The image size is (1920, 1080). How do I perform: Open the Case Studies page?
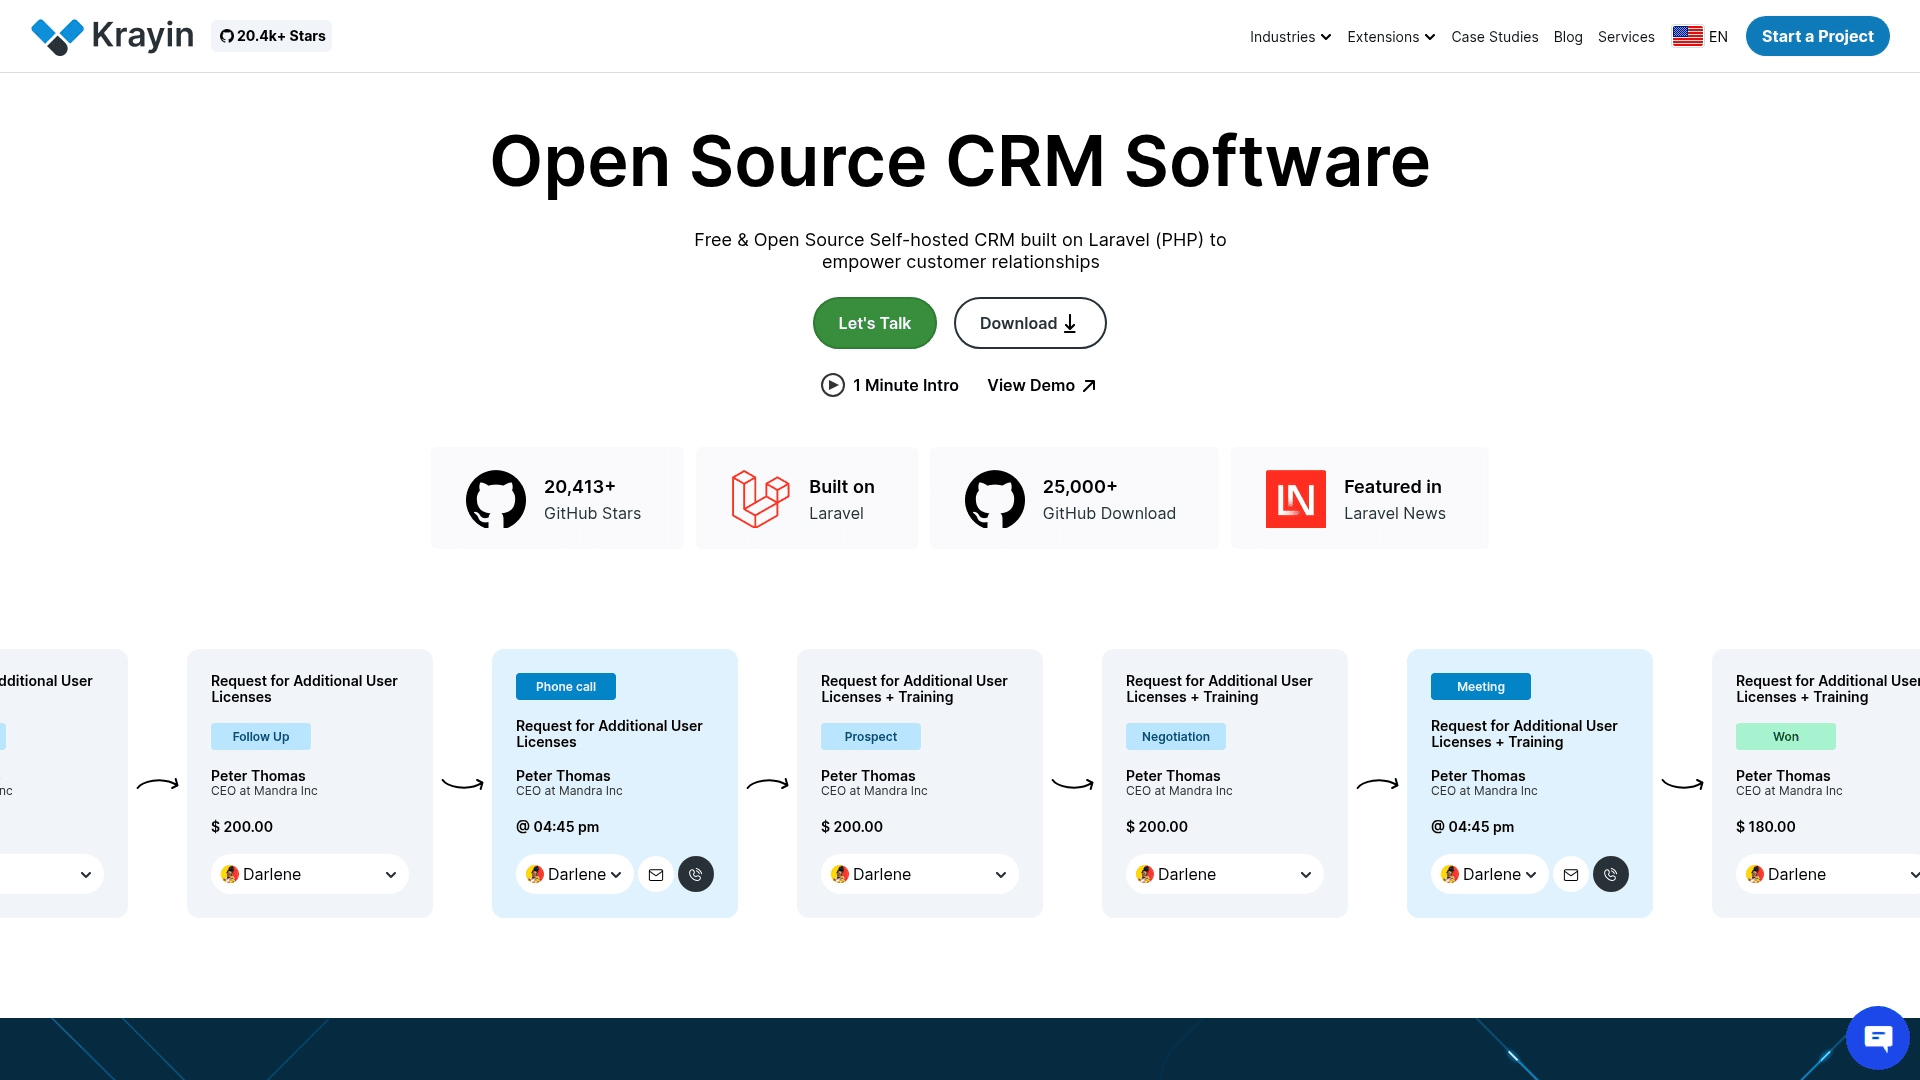pos(1494,37)
